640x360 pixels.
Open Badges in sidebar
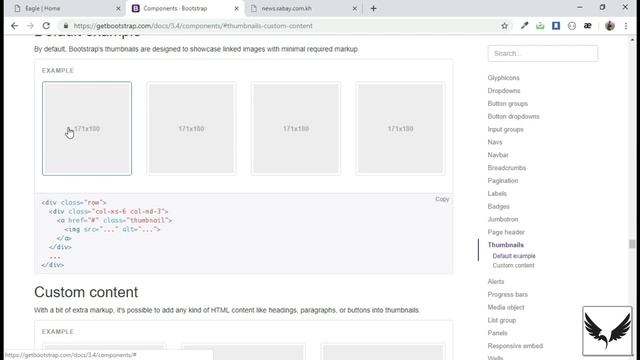498,207
